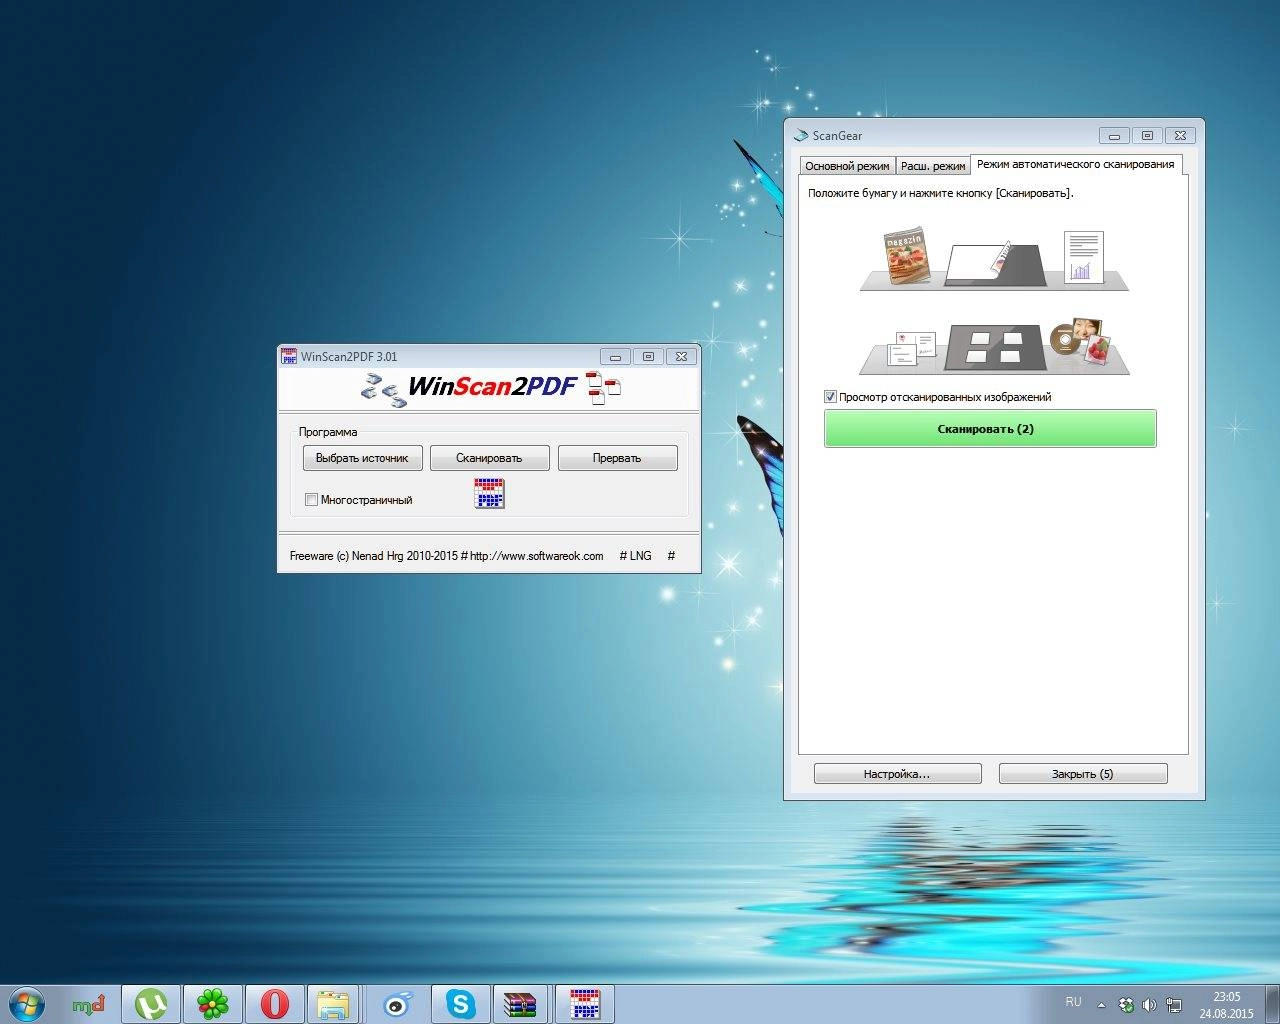Click Закрыть (5) button
Viewport: 1280px width, 1024px height.
click(1083, 774)
